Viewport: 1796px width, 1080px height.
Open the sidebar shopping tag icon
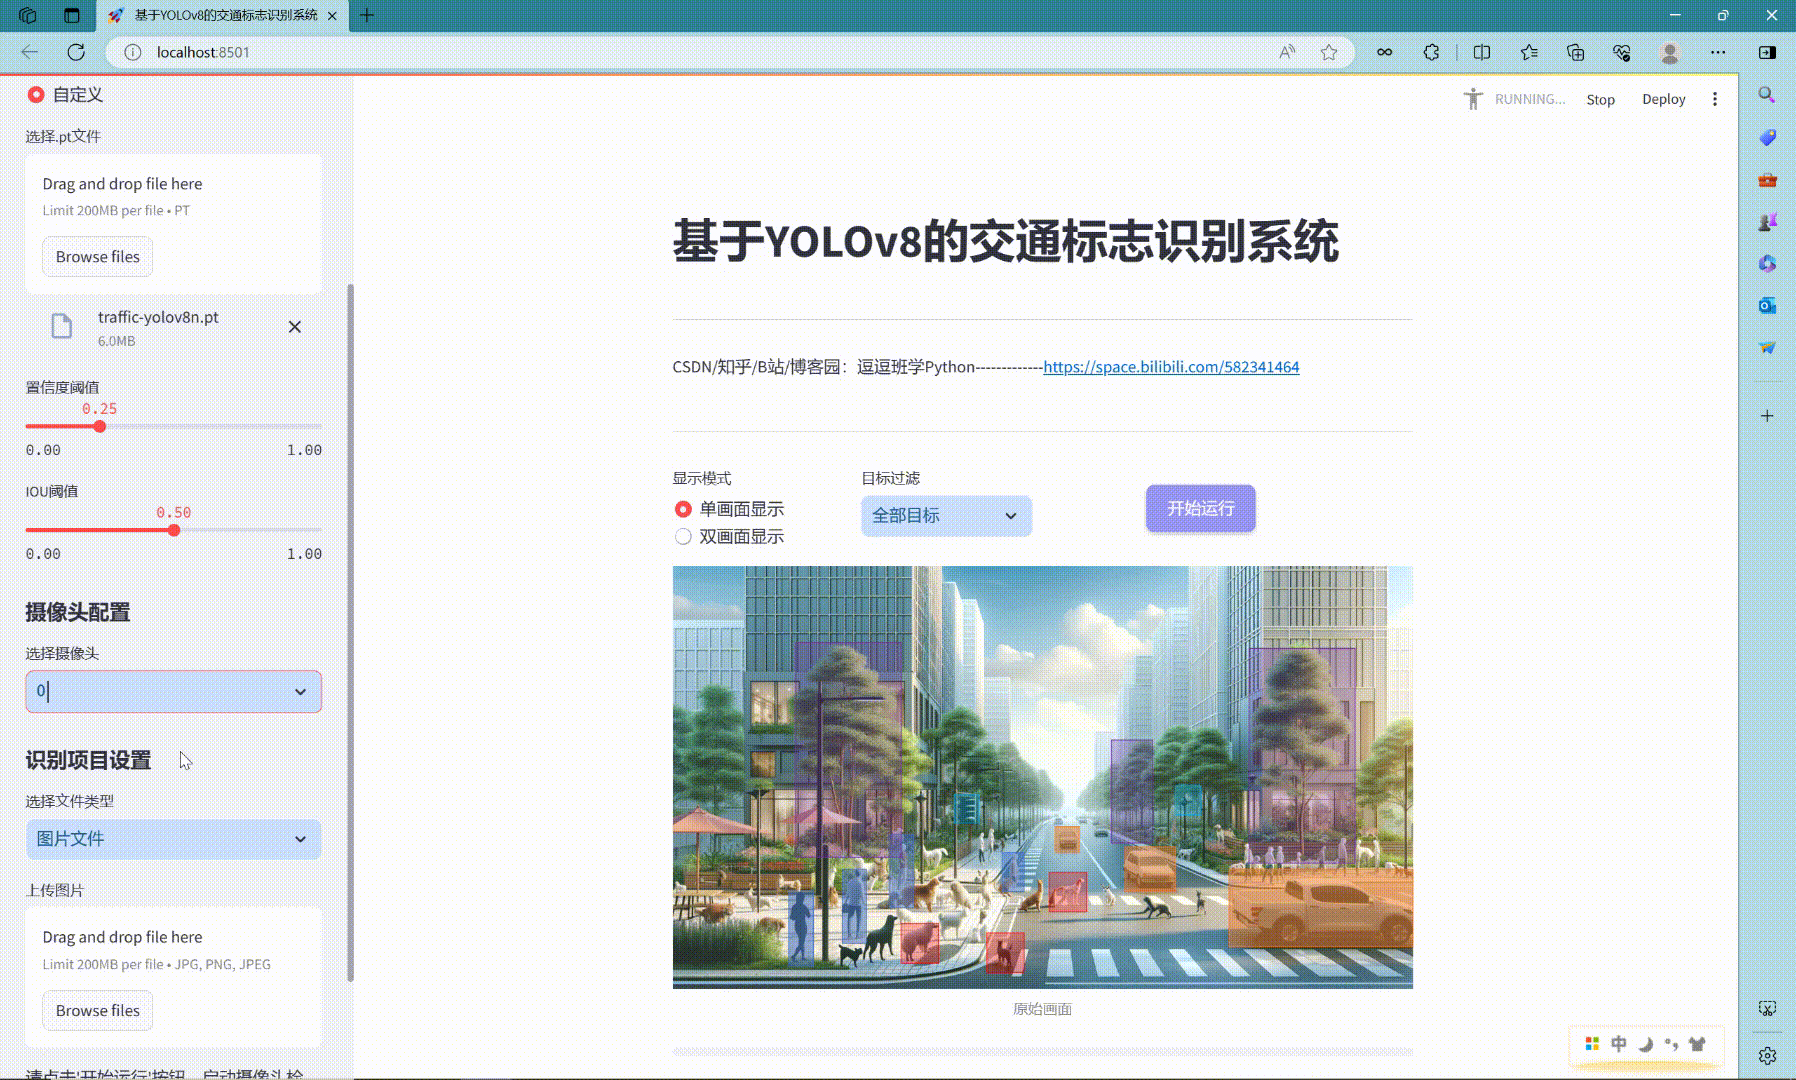tap(1767, 137)
